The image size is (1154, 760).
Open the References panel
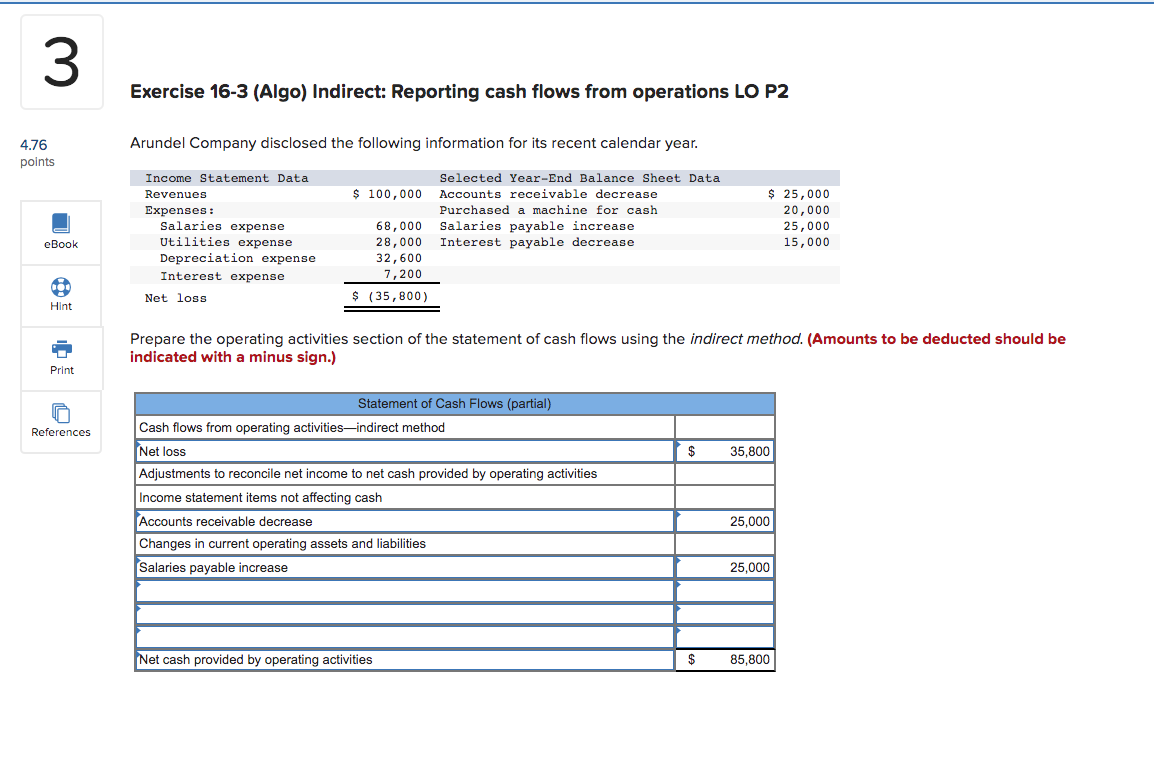click(61, 421)
